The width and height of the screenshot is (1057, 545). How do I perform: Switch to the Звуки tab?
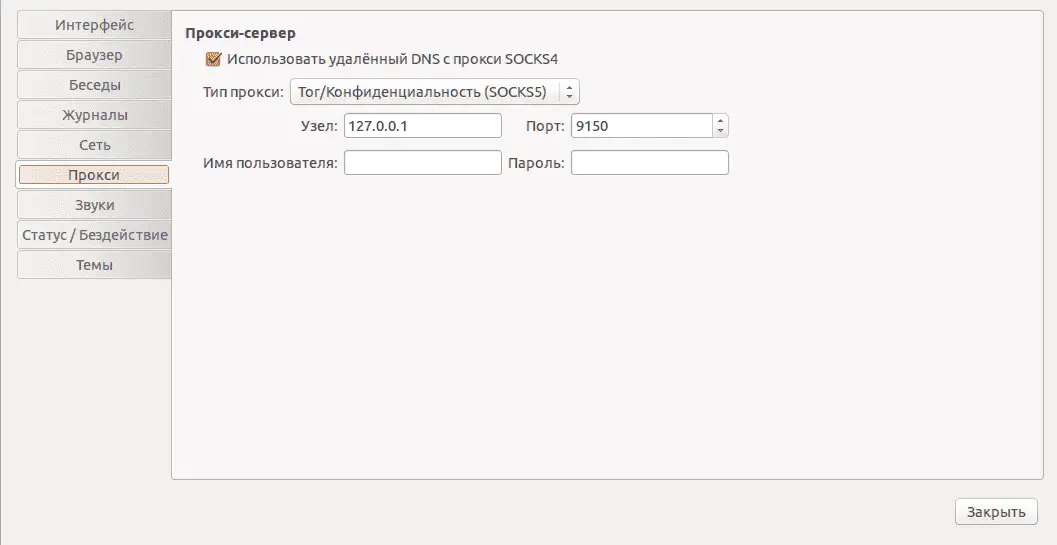click(x=94, y=205)
